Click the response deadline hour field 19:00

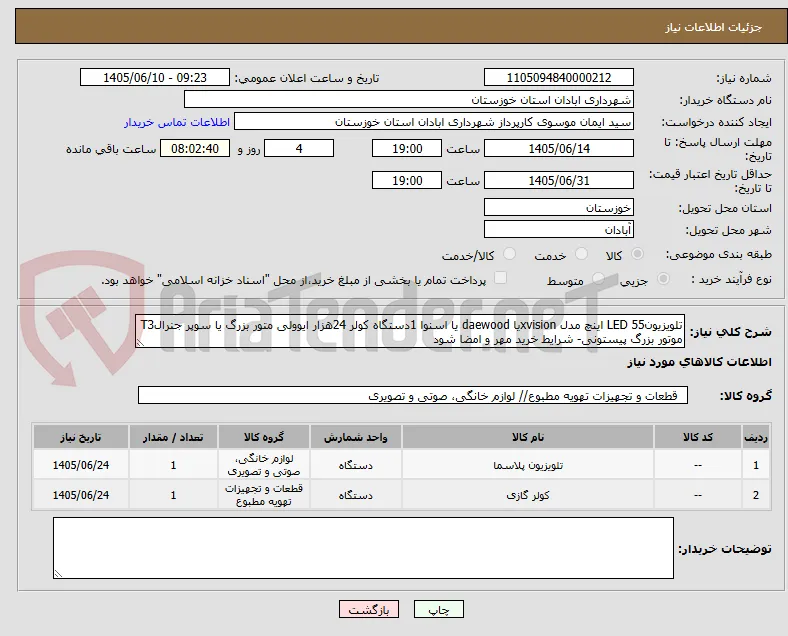point(407,148)
